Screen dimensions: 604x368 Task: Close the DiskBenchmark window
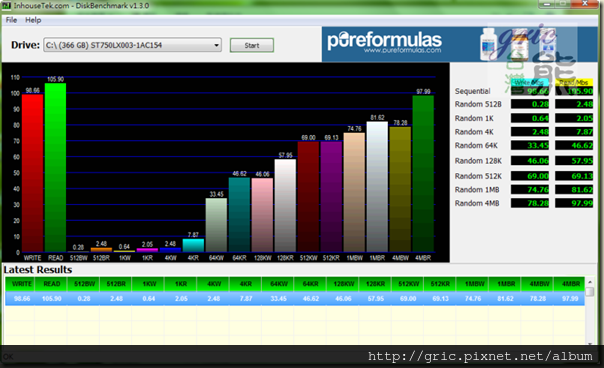(585, 4)
